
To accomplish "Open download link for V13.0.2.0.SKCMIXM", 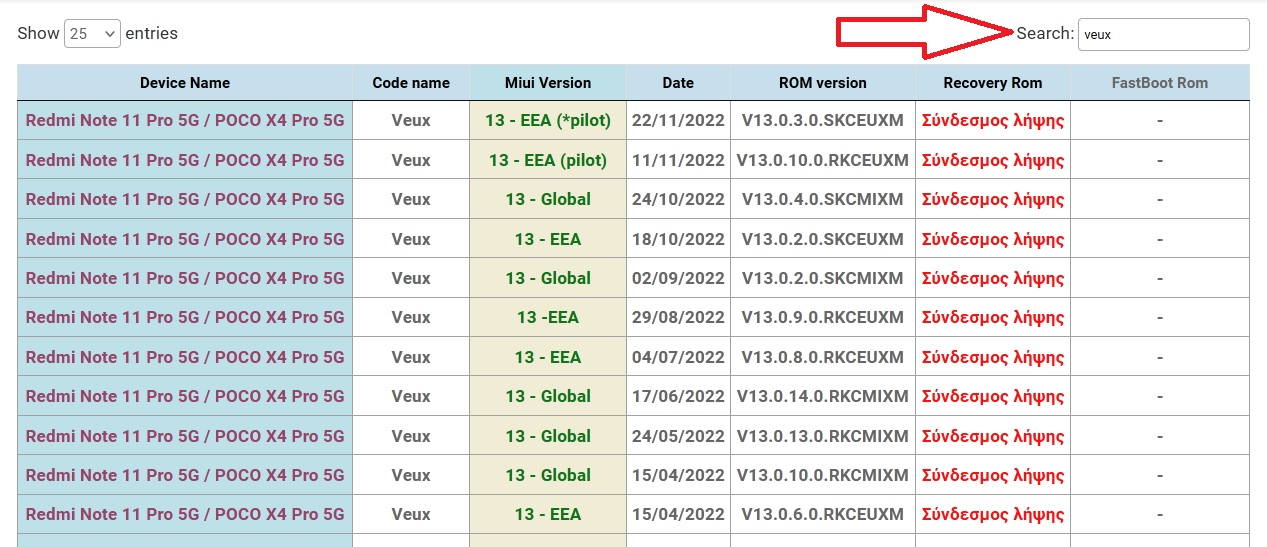I will [992, 278].
